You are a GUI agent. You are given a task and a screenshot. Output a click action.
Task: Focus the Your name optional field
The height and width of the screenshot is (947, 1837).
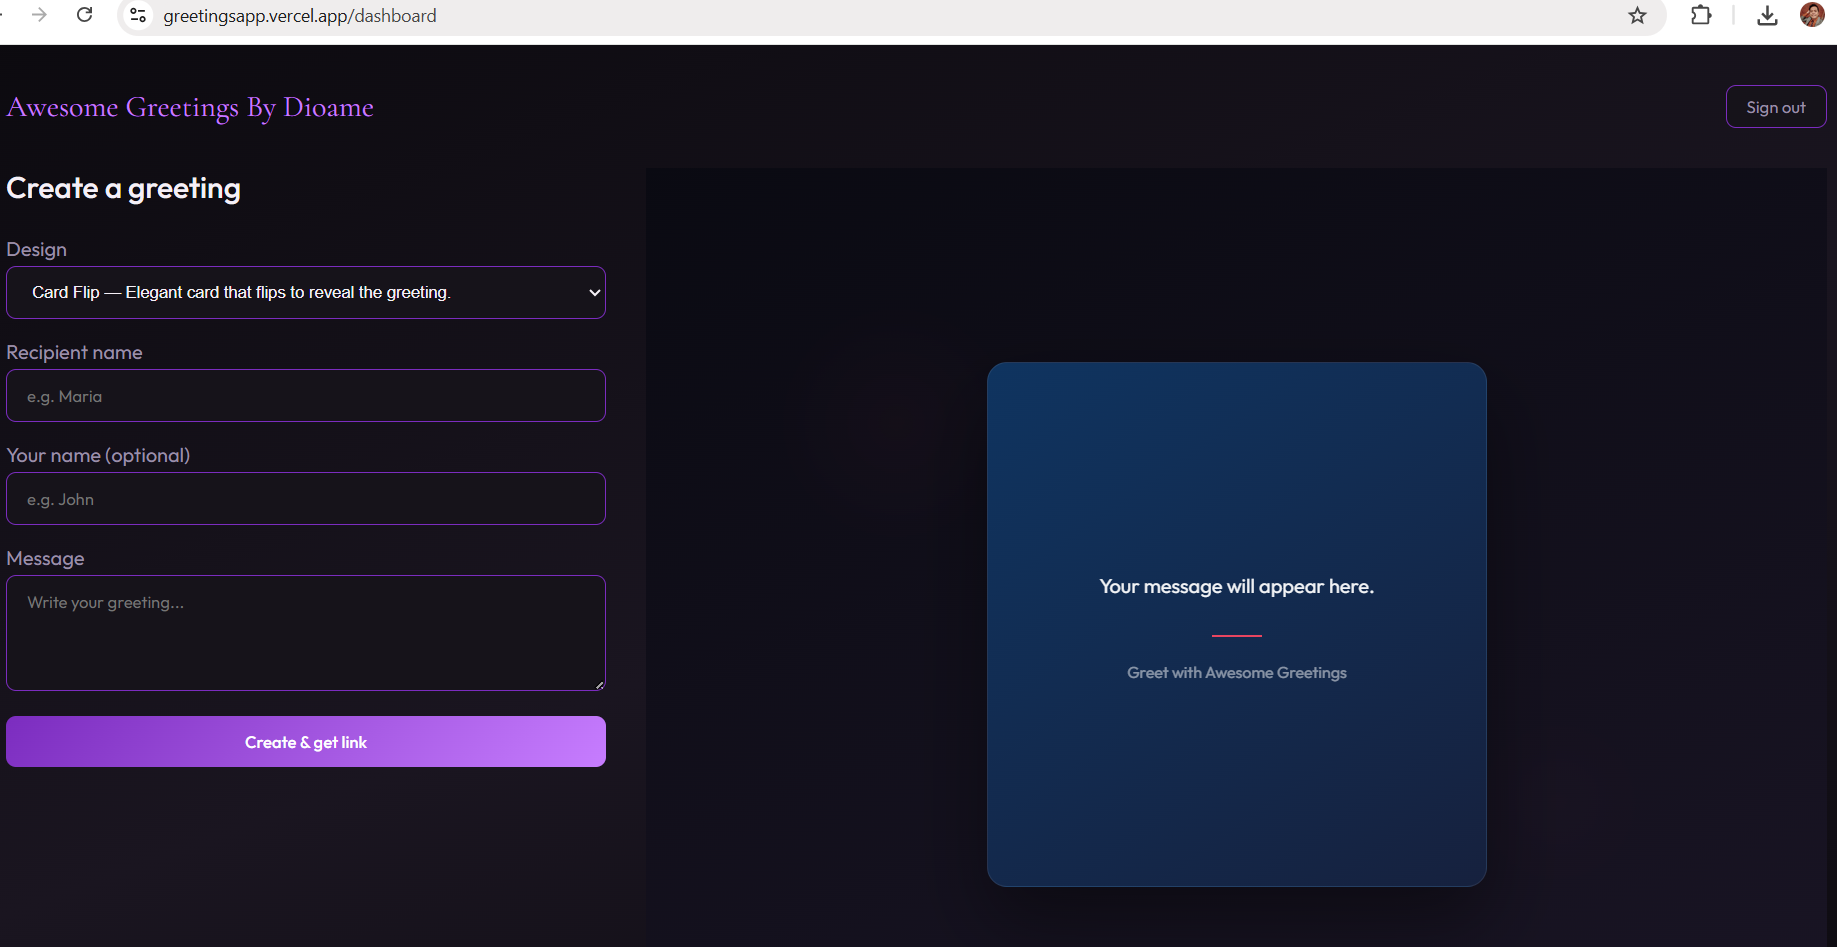[x=306, y=499]
